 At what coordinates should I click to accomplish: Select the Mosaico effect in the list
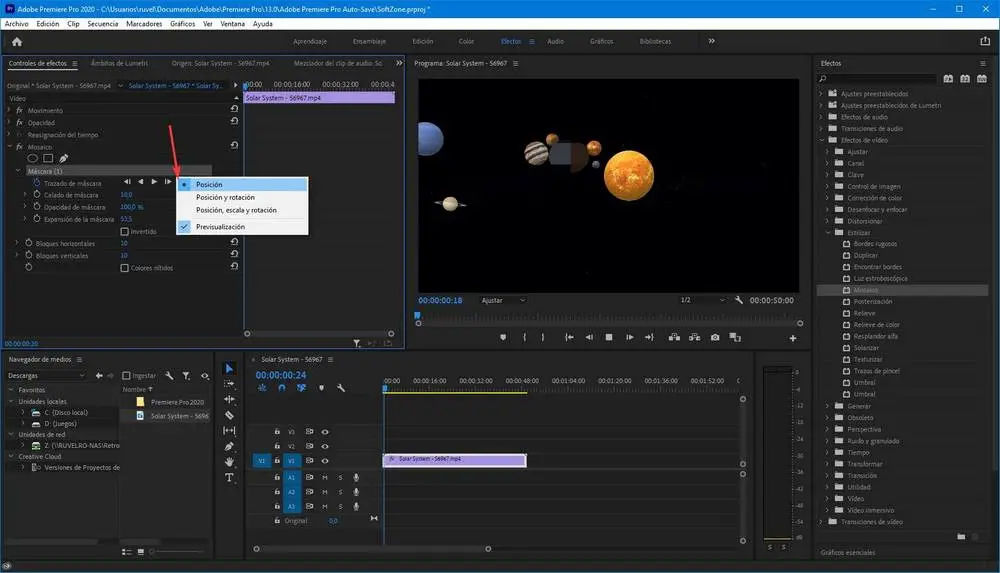point(866,290)
